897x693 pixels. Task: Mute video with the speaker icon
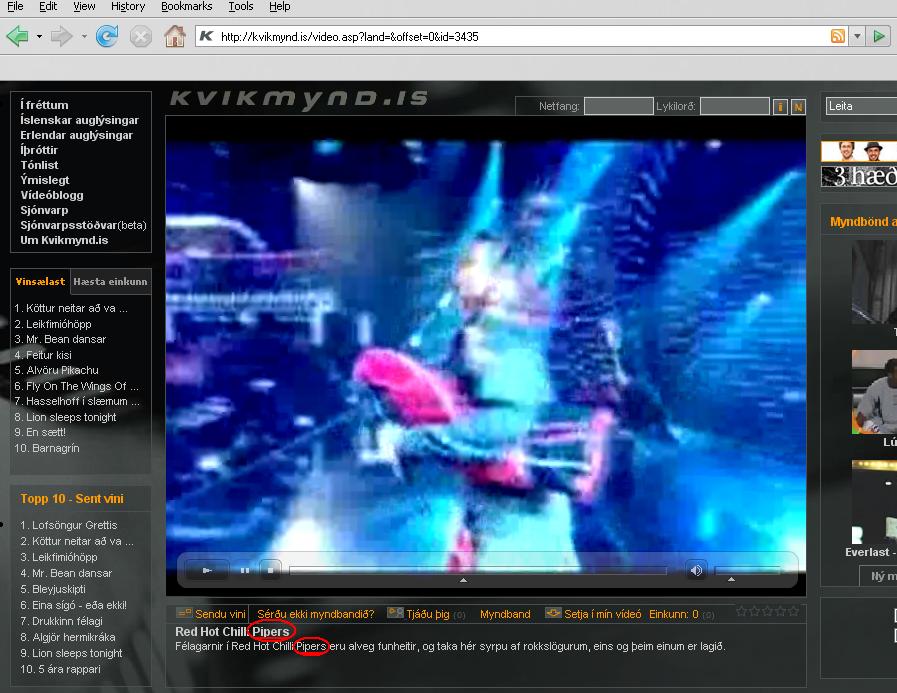[696, 570]
